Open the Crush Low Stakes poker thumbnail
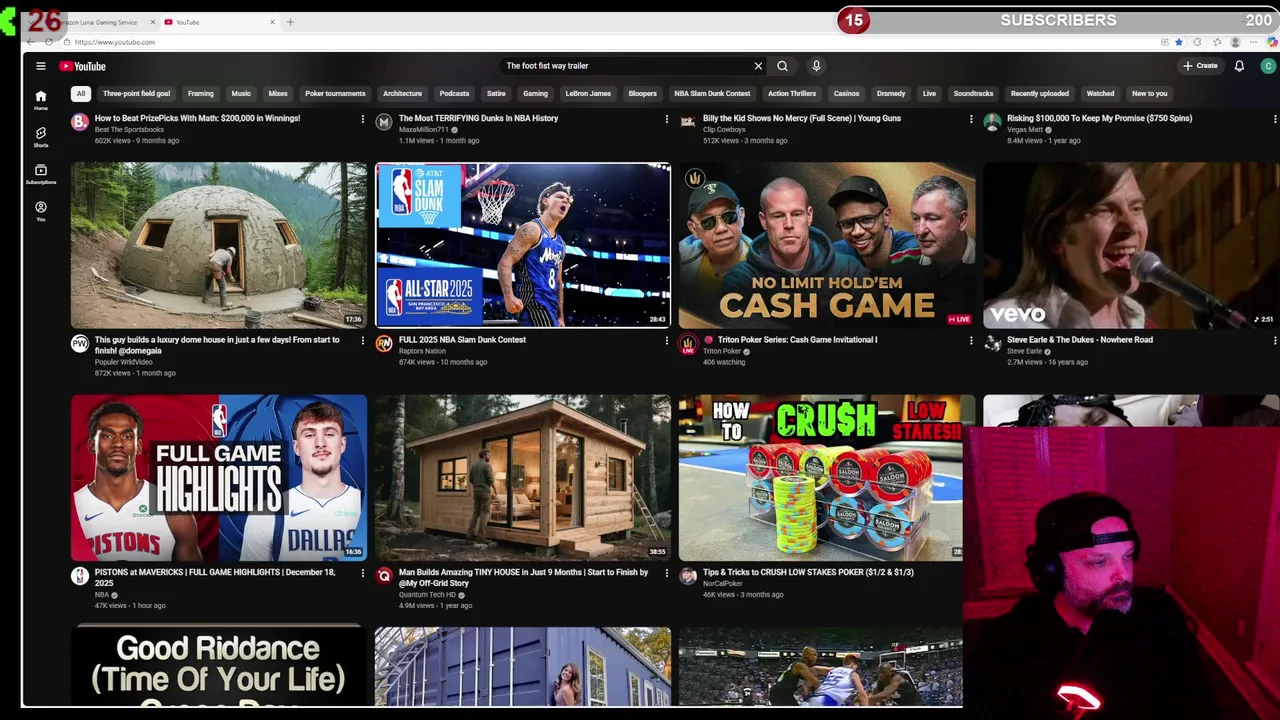1280x720 pixels. pos(821,478)
